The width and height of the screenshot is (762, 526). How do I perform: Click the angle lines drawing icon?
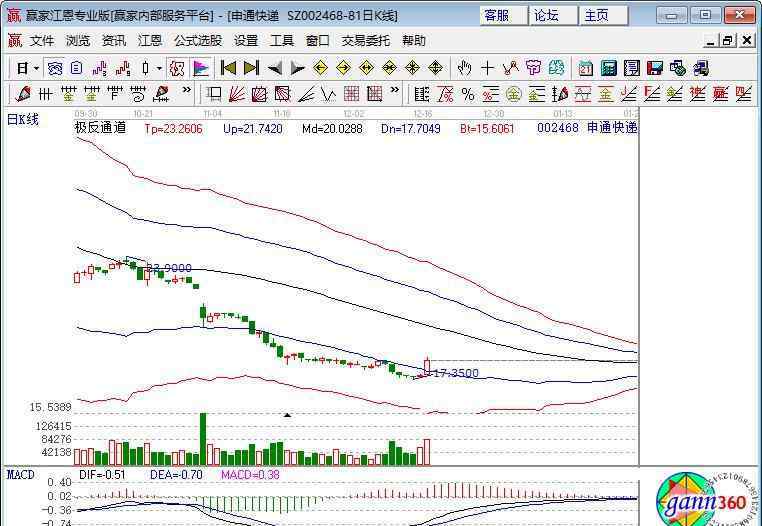(x=306, y=93)
